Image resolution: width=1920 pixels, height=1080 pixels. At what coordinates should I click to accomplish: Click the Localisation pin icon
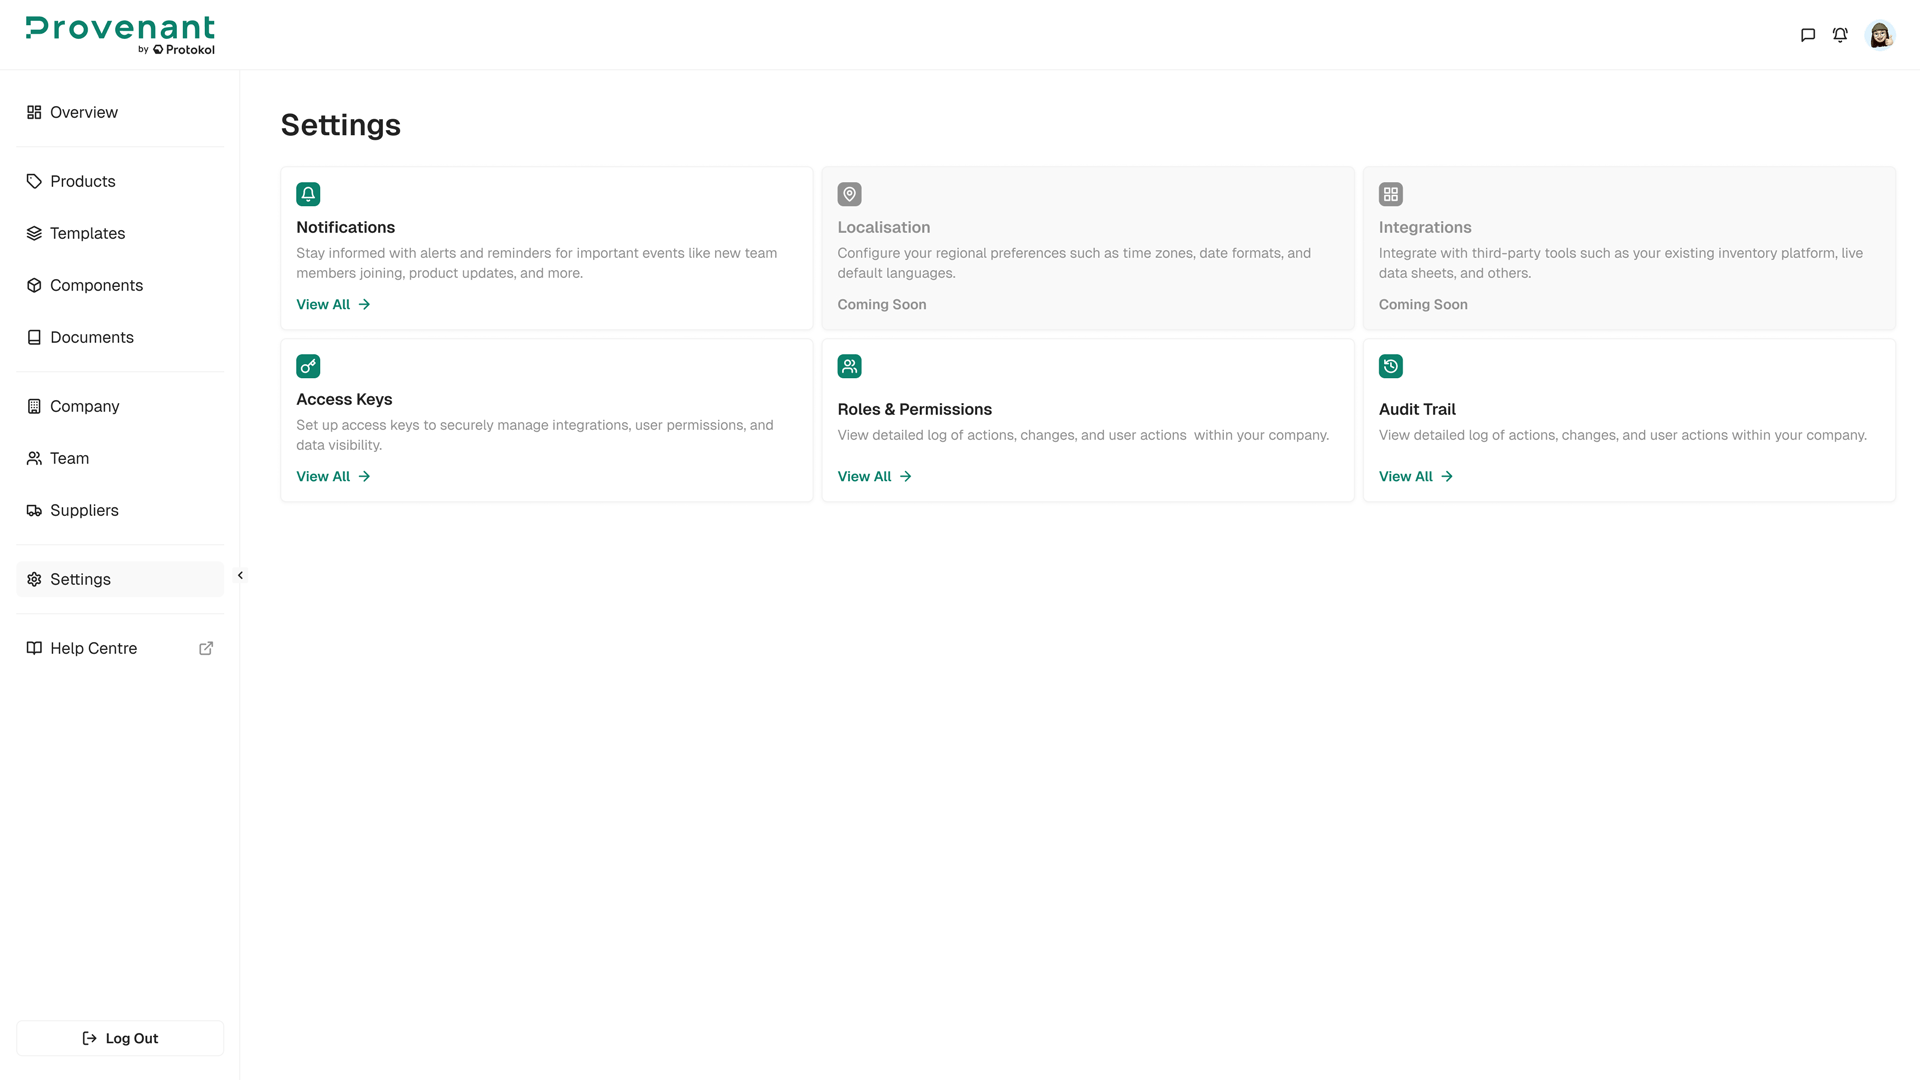click(x=849, y=194)
